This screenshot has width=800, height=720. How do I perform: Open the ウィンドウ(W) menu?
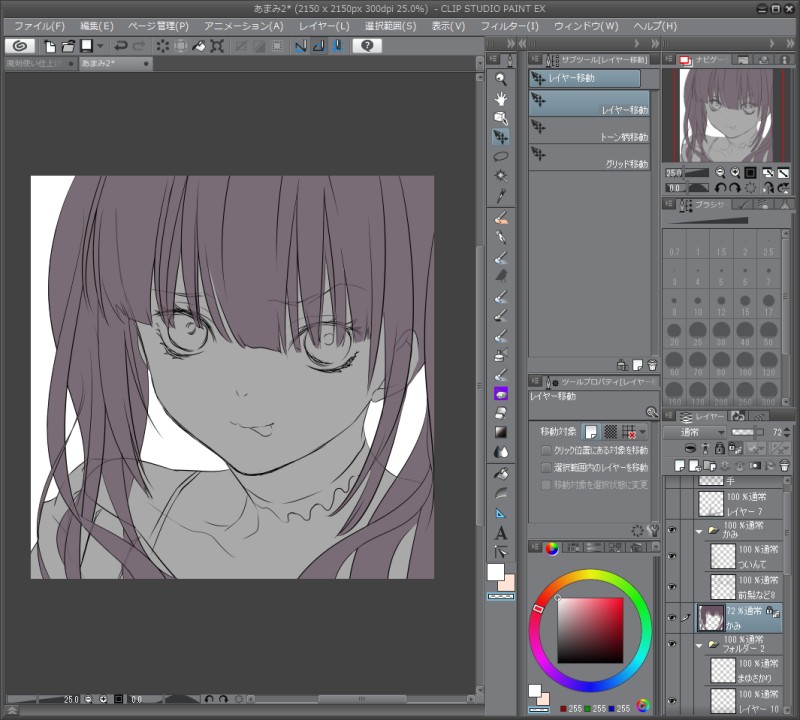pos(586,26)
